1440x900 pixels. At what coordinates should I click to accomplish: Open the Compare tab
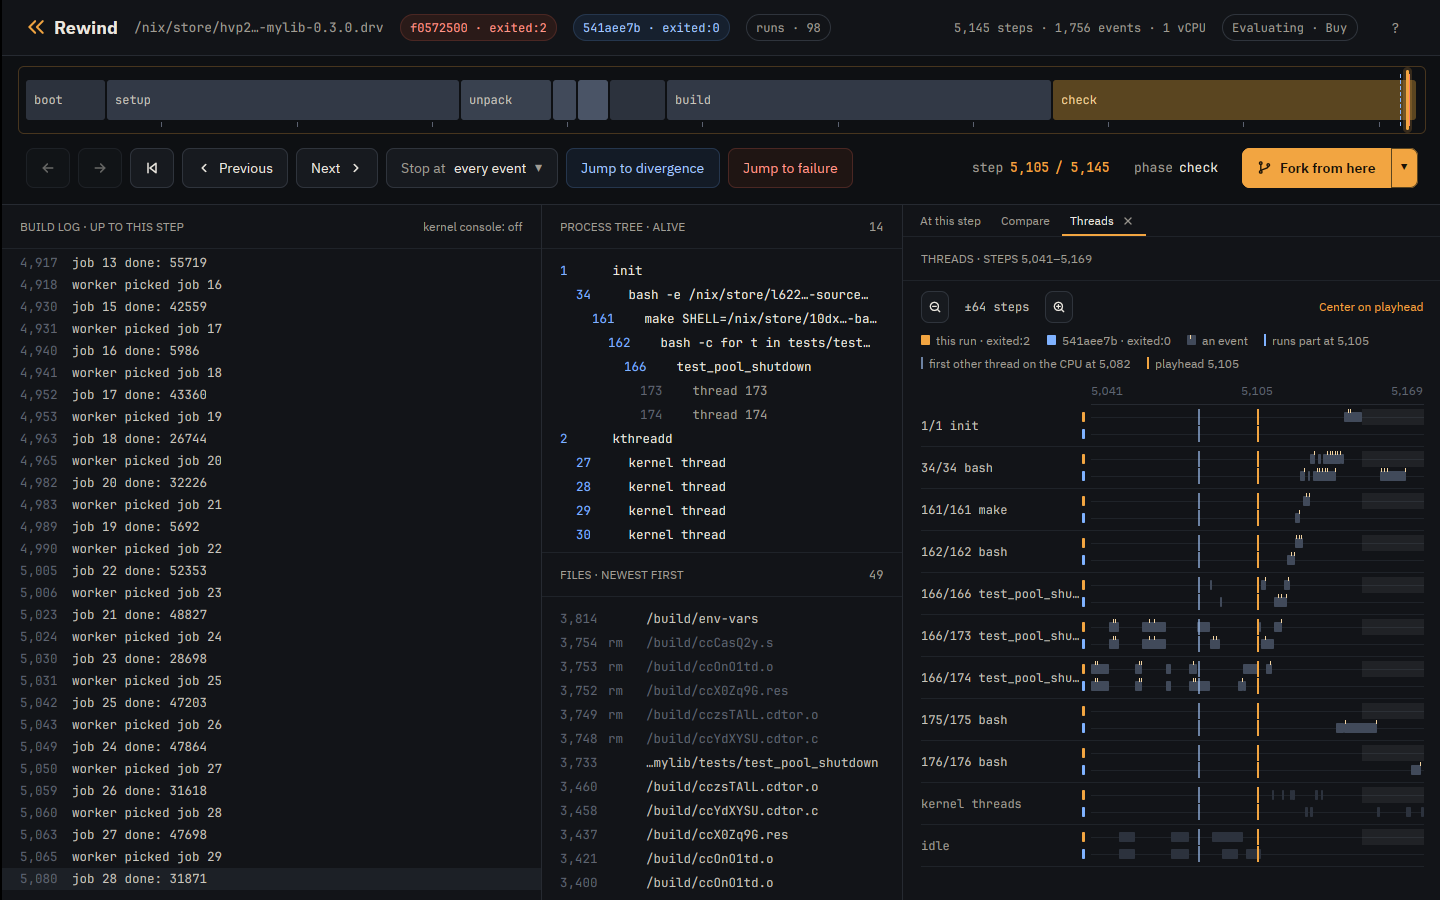pos(1025,221)
